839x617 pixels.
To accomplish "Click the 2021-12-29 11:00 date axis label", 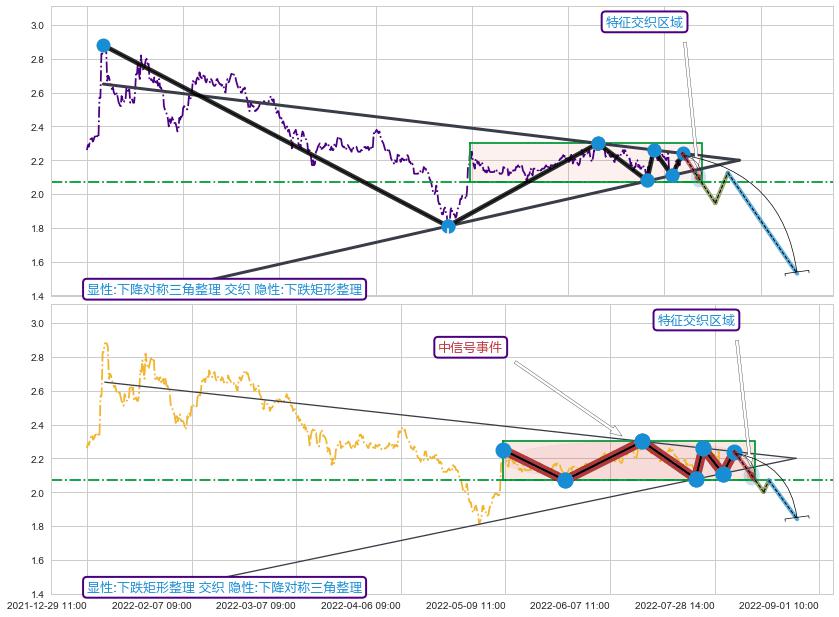I will pyautogui.click(x=48, y=605).
